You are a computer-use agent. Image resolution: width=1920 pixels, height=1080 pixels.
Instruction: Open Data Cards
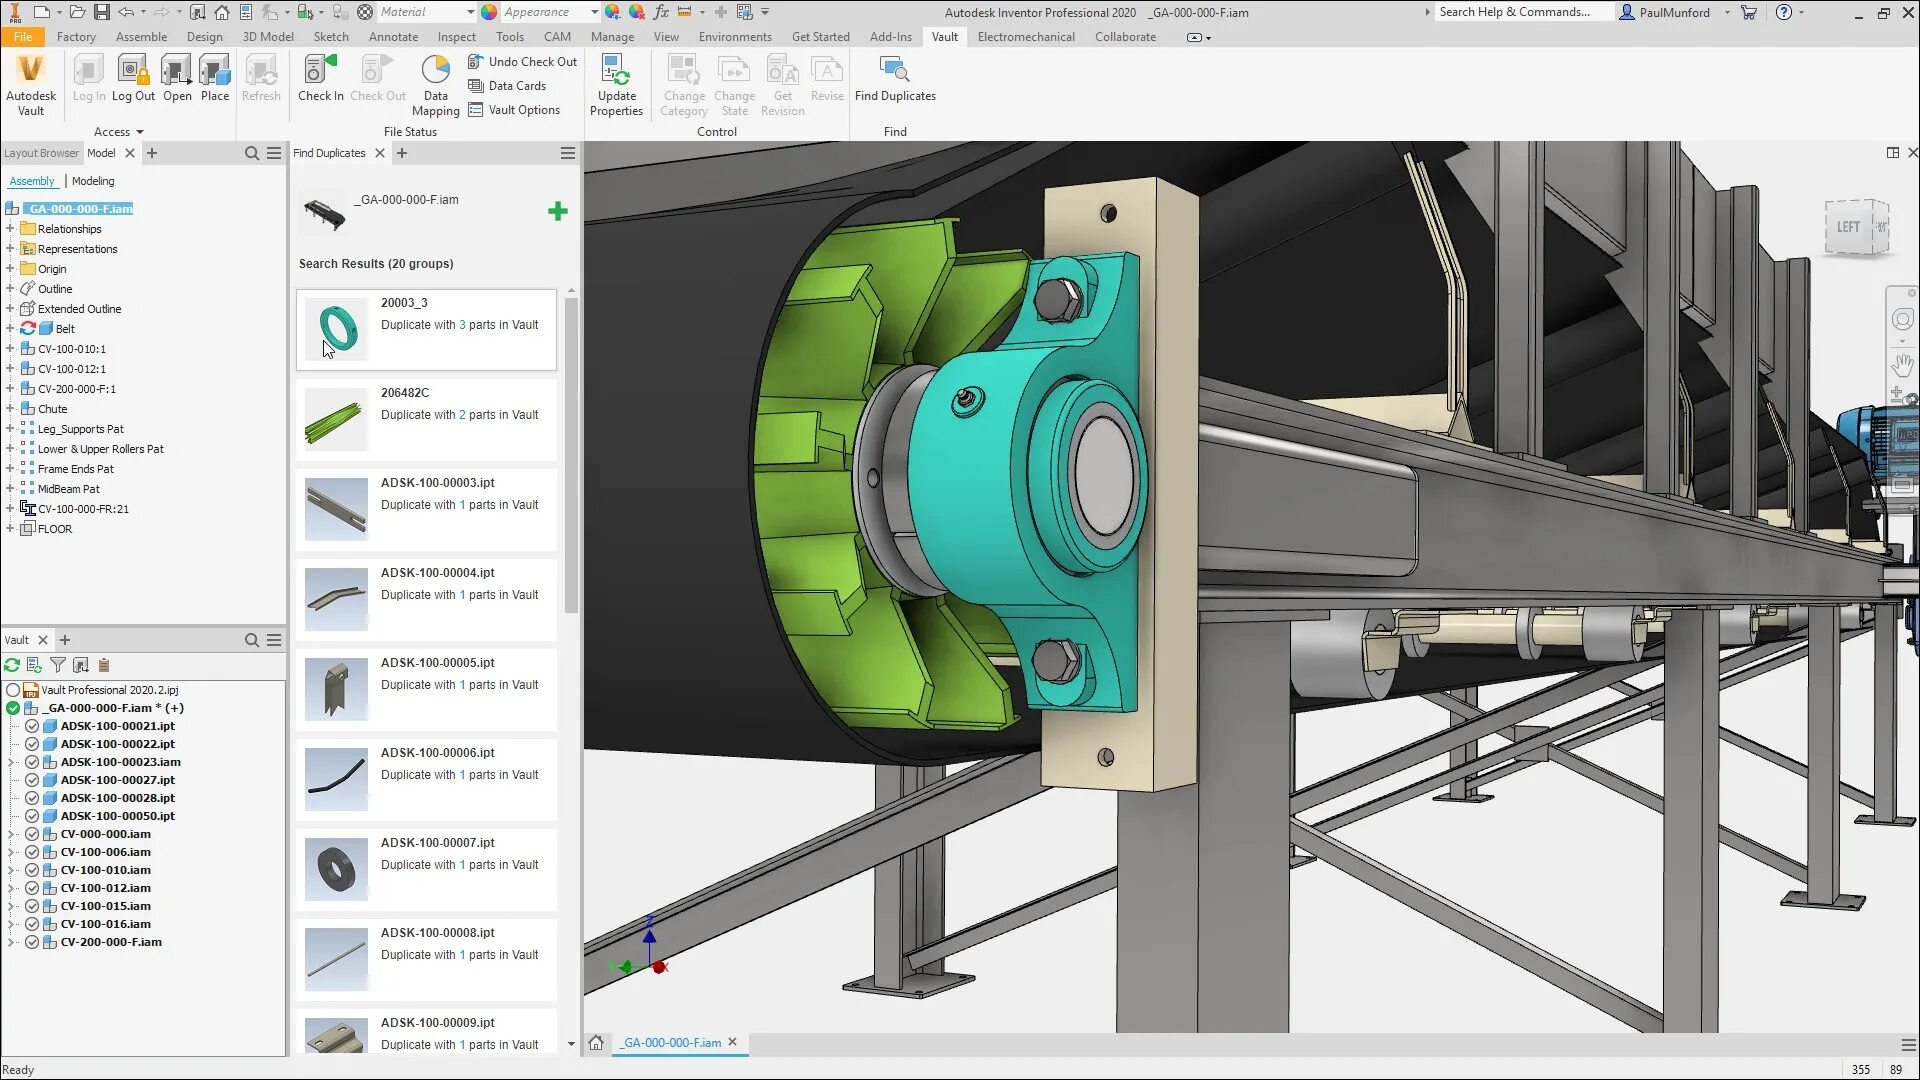(507, 86)
